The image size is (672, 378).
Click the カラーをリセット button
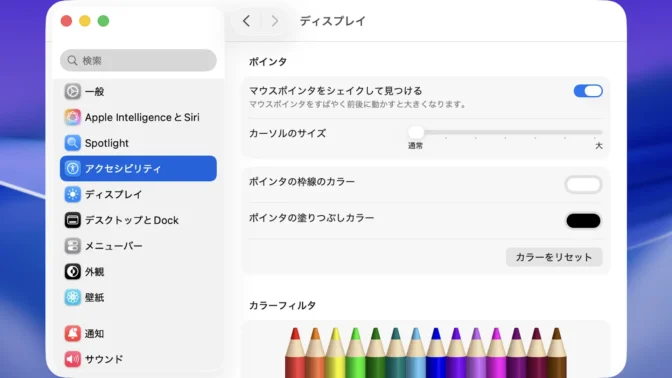pos(554,257)
